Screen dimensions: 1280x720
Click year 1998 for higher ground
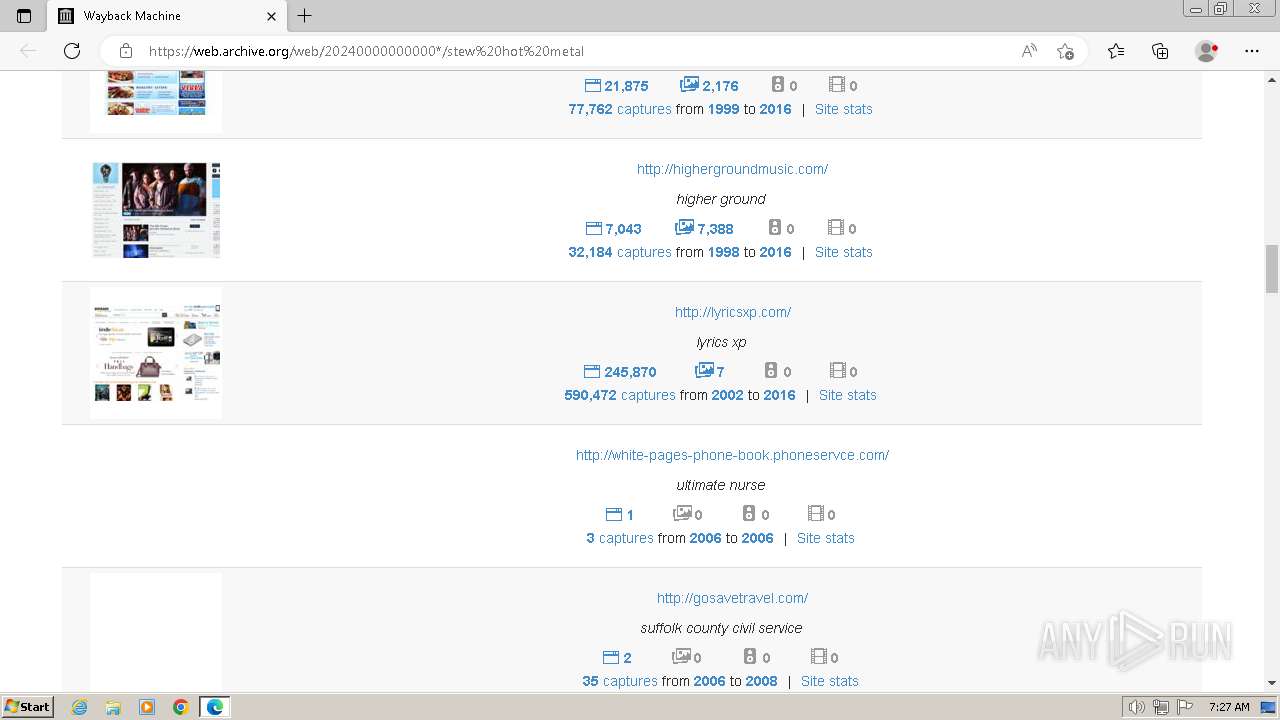(x=724, y=252)
